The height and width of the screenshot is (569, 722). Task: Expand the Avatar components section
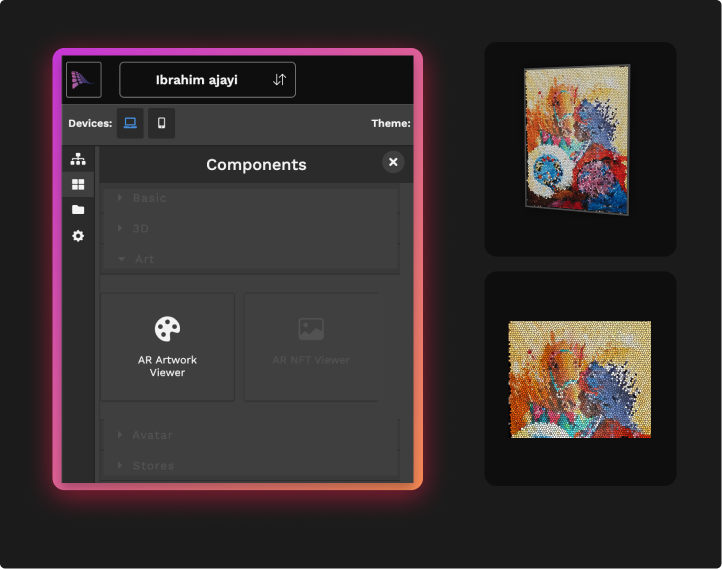pos(152,435)
